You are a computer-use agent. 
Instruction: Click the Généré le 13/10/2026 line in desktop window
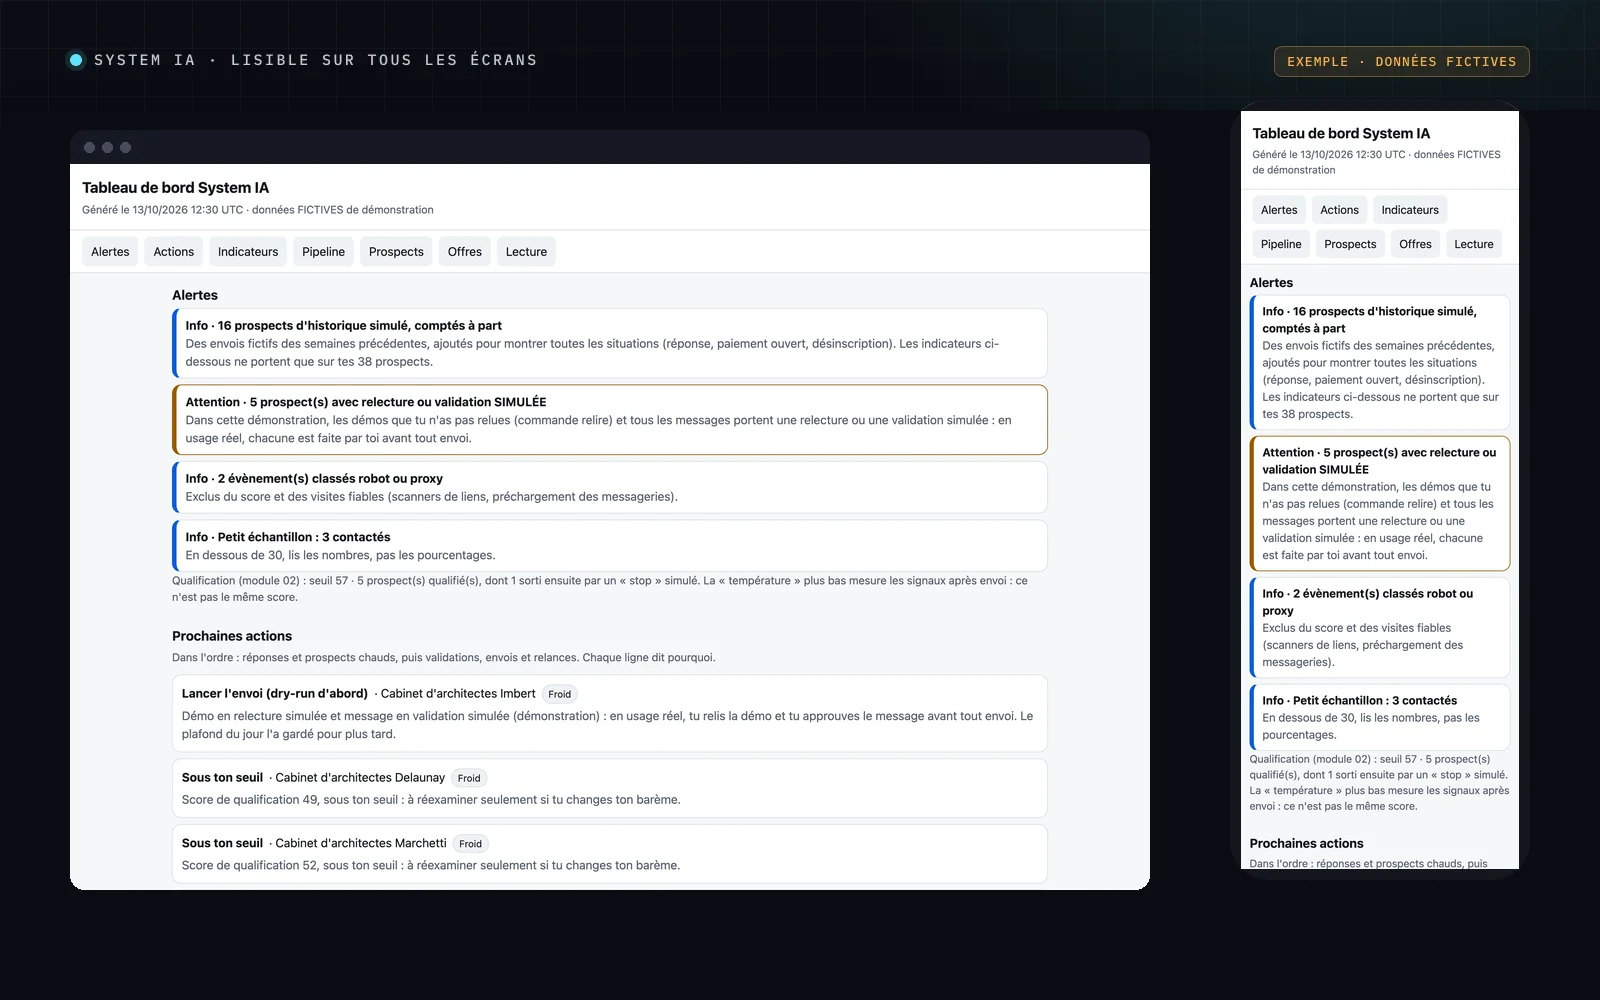(258, 210)
